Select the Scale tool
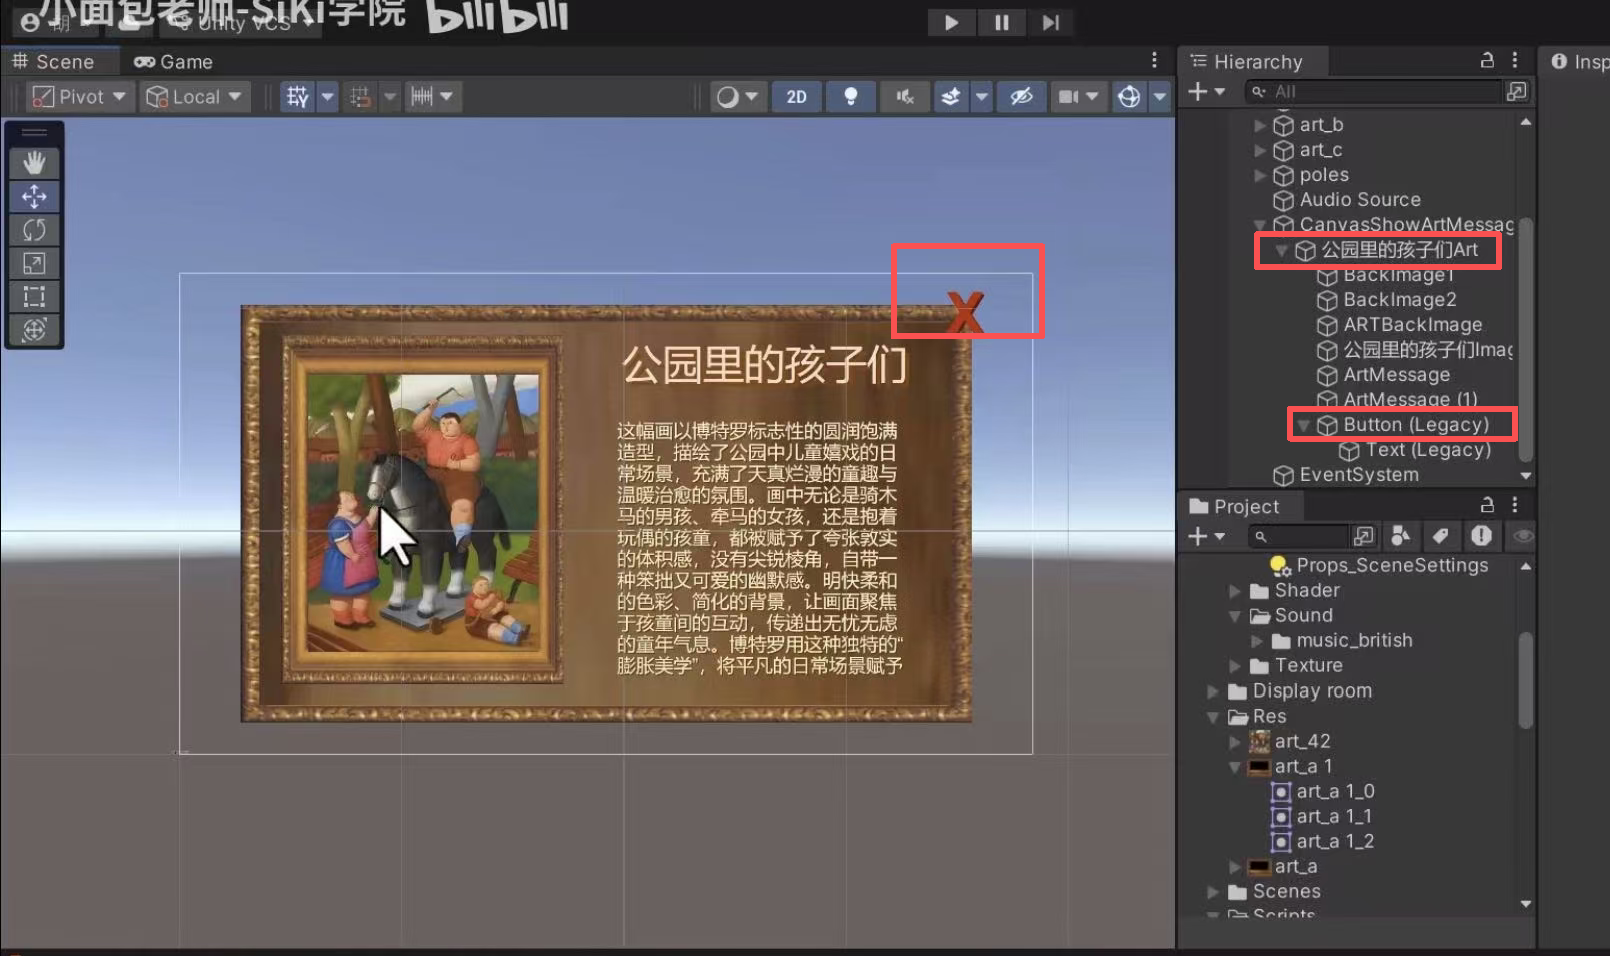The image size is (1610, 956). click(x=34, y=263)
